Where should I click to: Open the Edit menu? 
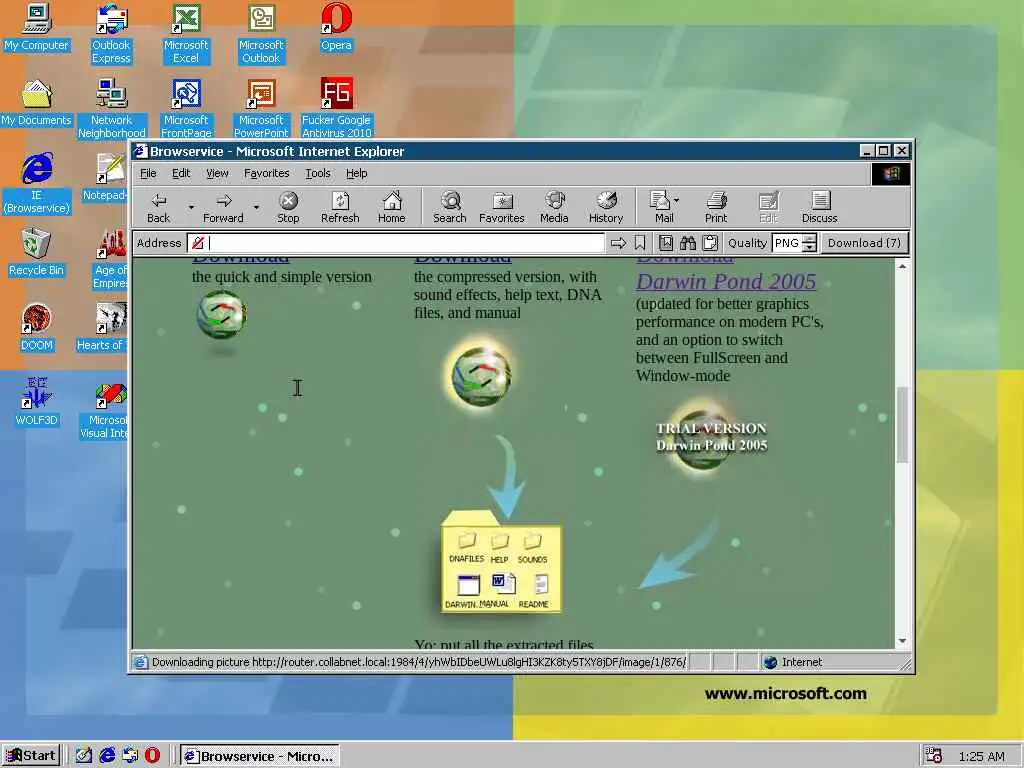point(181,173)
